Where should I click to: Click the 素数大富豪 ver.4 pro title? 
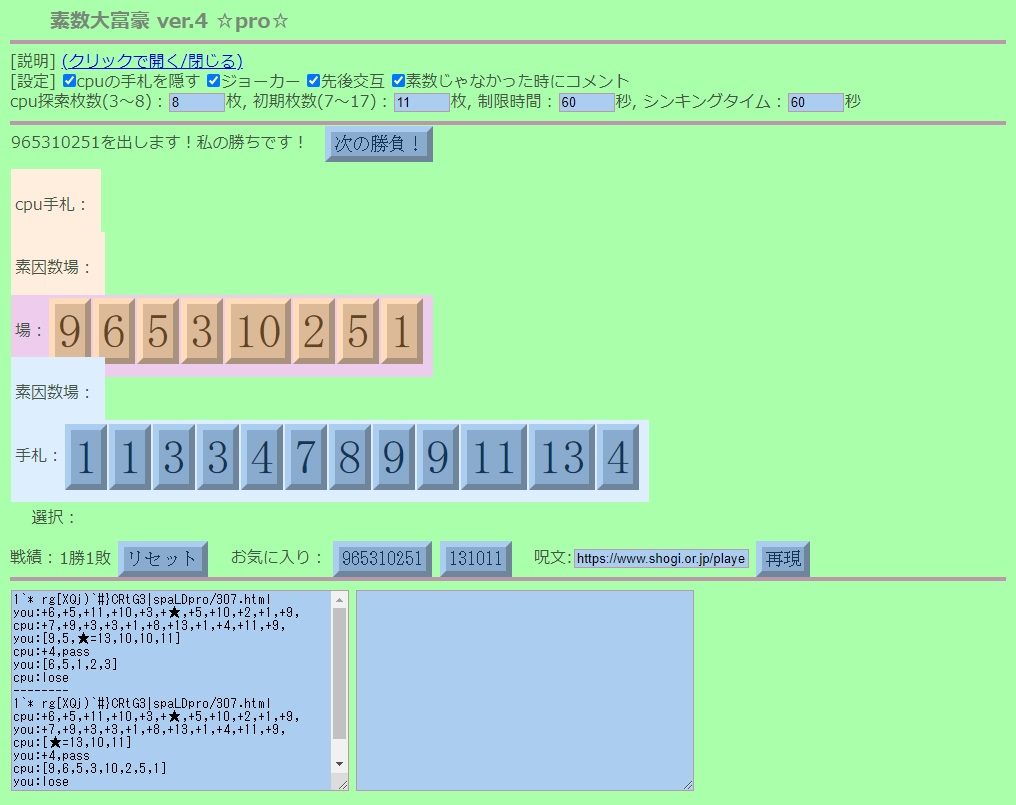(169, 21)
